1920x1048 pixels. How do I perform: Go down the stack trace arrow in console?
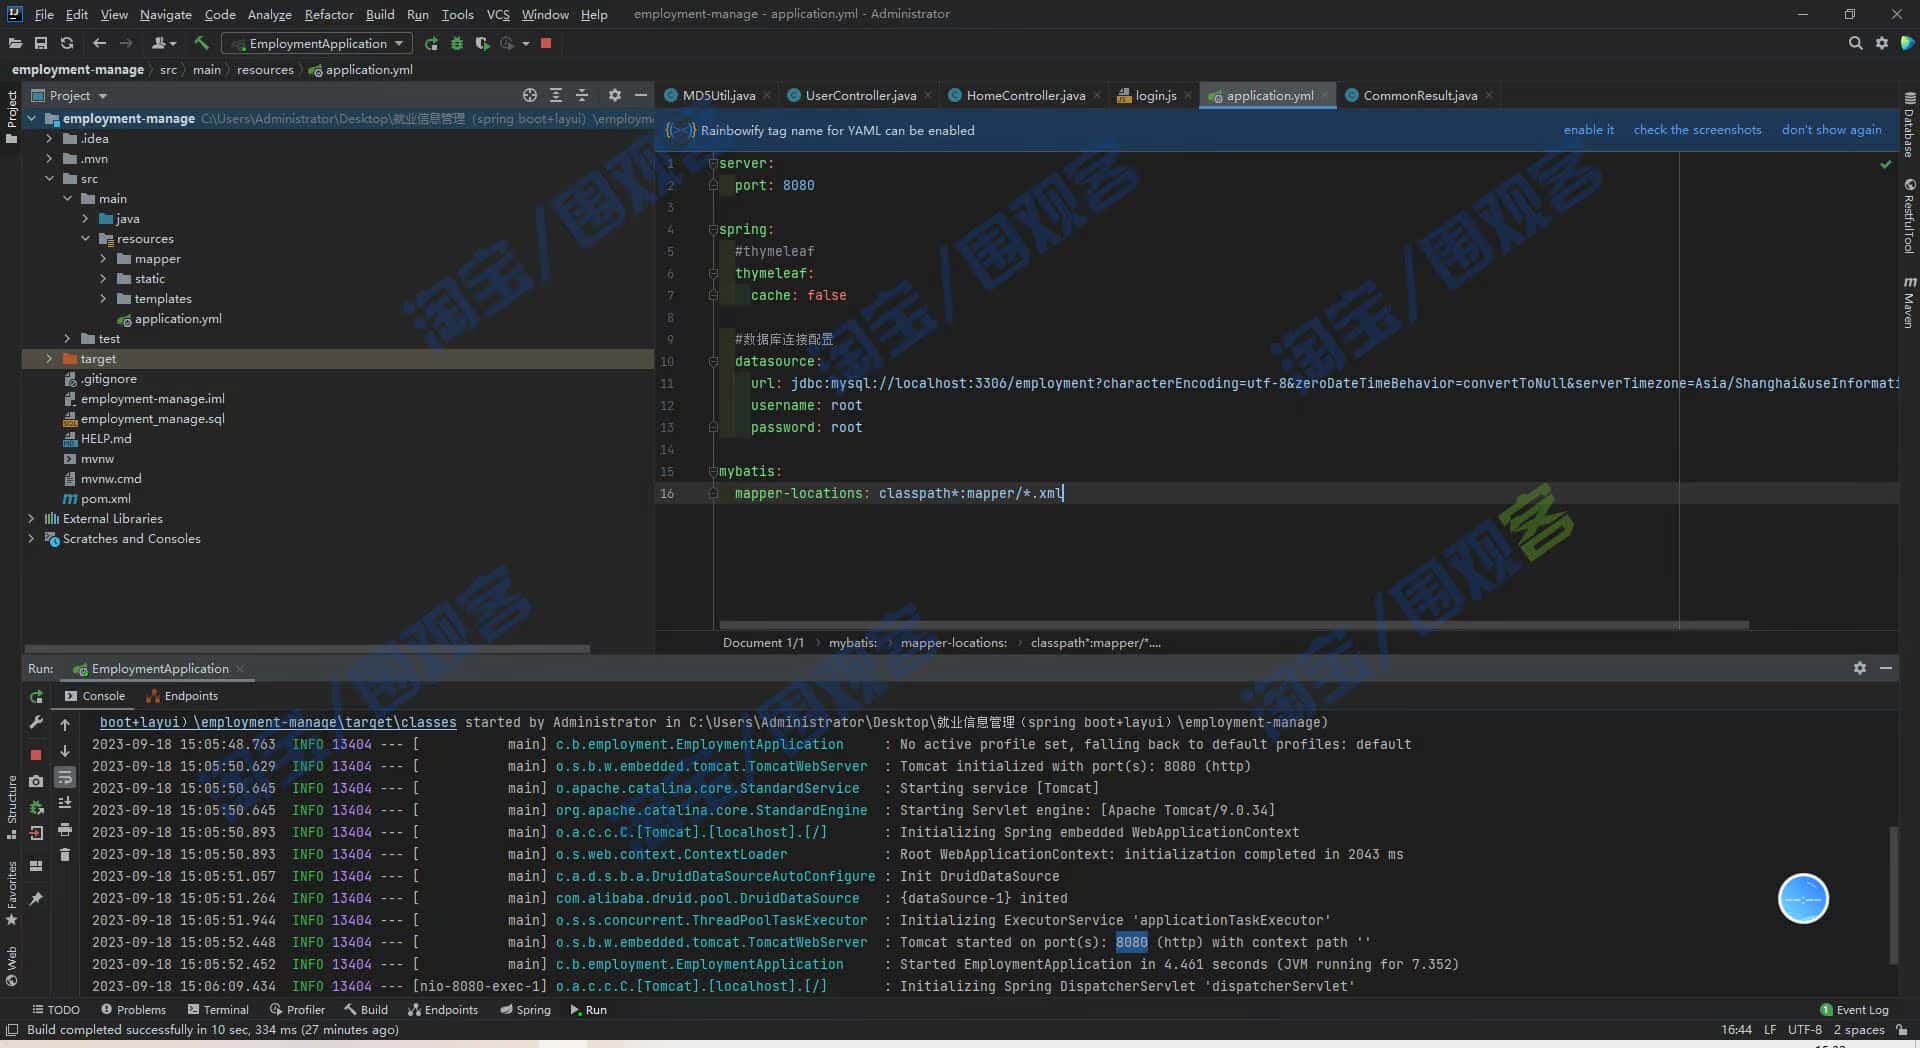tap(65, 751)
